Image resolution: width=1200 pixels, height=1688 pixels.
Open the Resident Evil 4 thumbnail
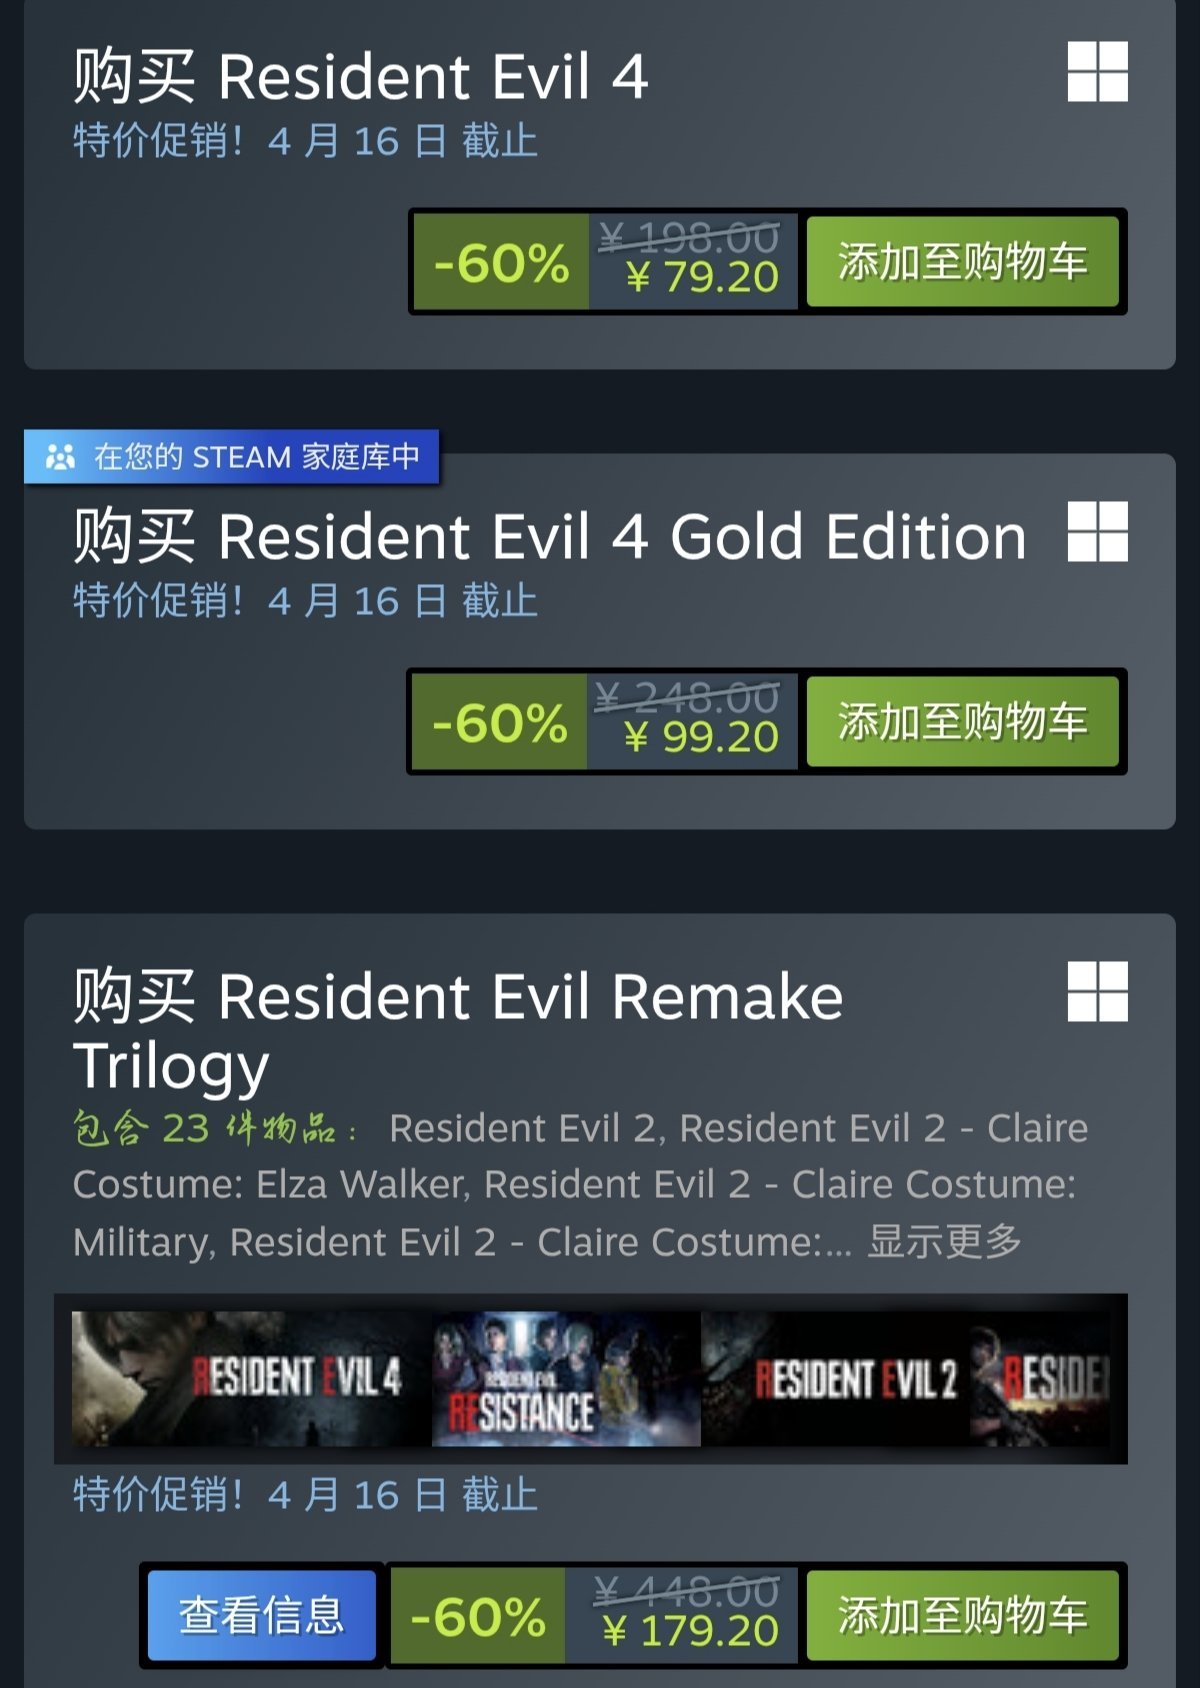[252, 1379]
